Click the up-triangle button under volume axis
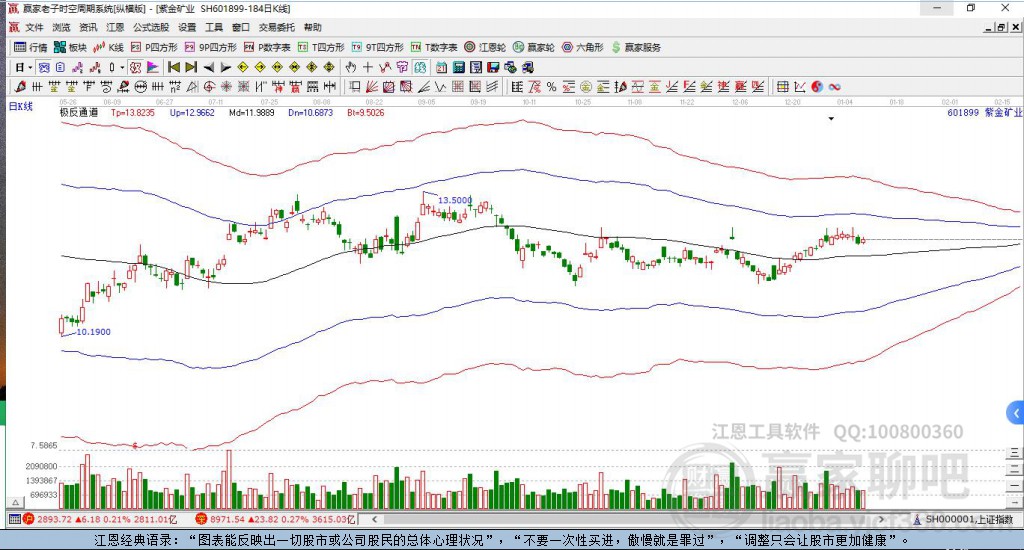Viewport: 1024px width, 550px height. [x=16, y=502]
